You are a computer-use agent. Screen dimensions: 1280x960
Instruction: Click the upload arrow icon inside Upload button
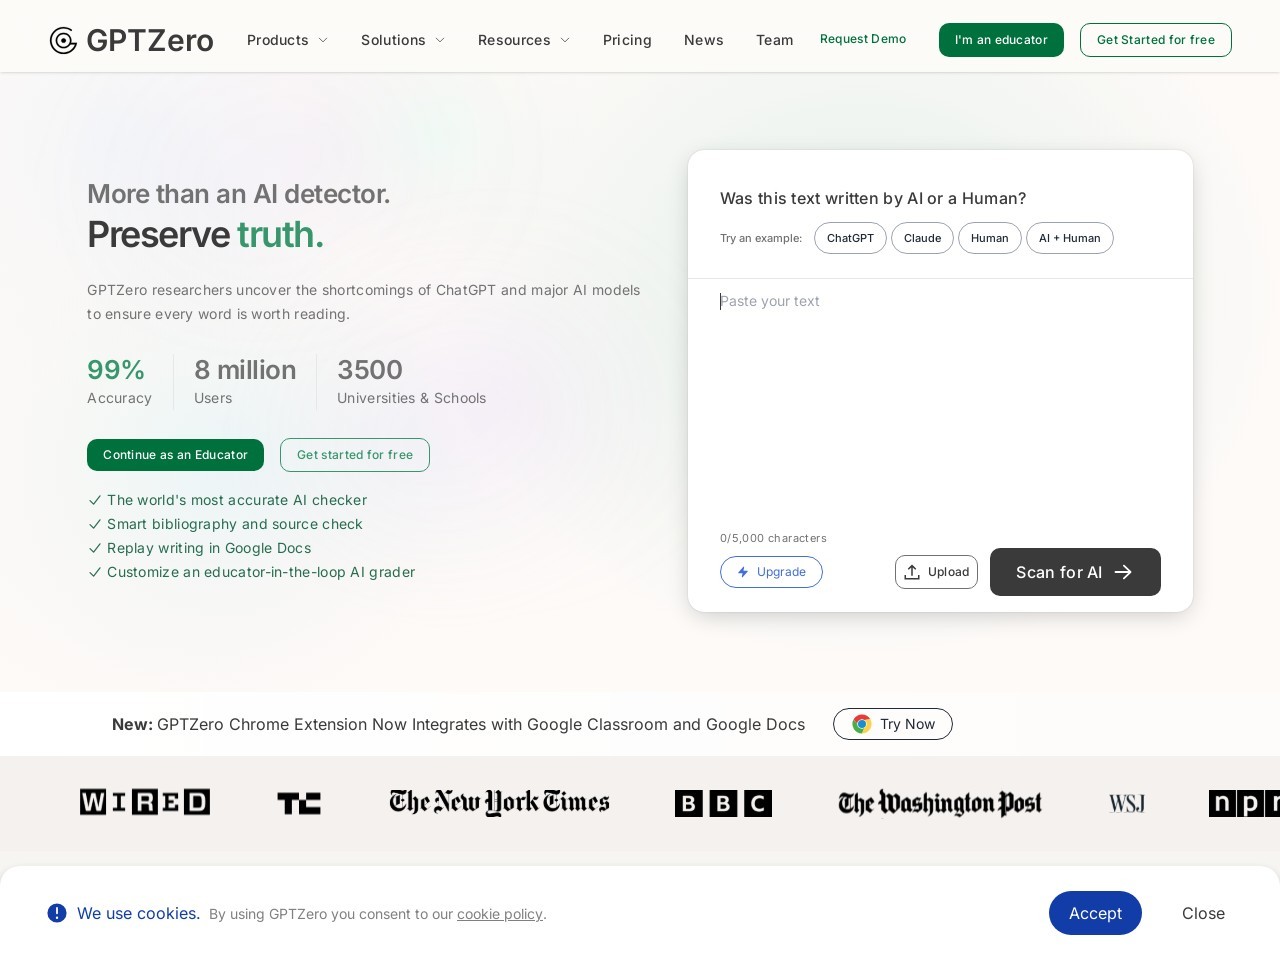pos(912,572)
